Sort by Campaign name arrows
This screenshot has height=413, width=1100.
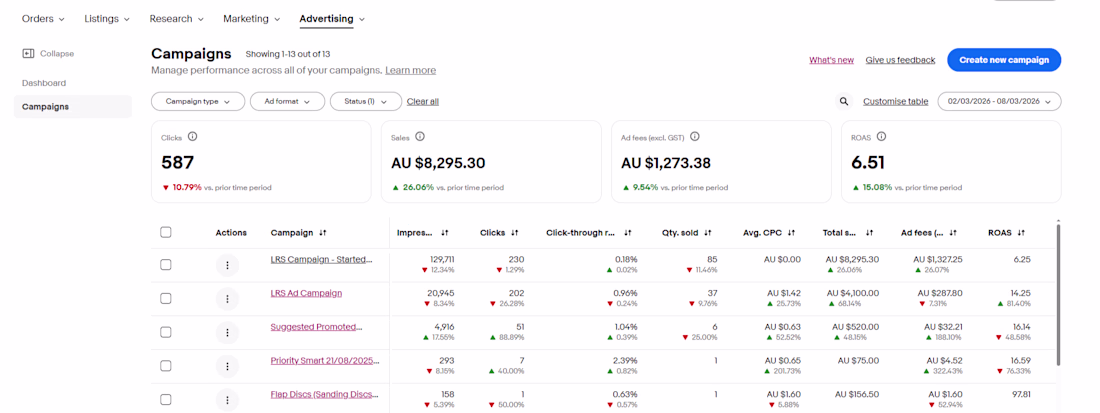pyautogui.click(x=323, y=233)
